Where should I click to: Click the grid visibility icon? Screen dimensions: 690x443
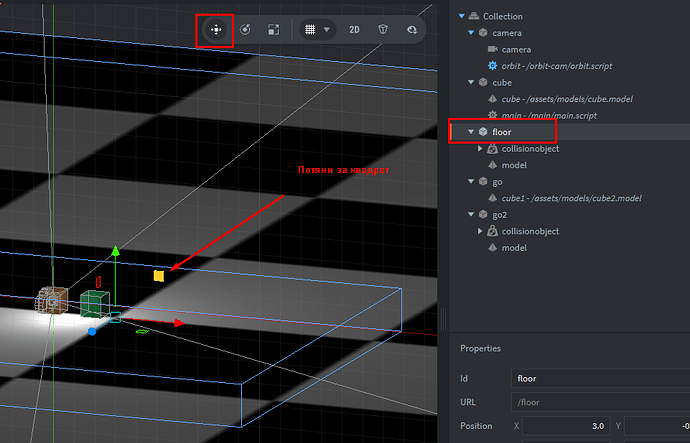click(x=311, y=30)
